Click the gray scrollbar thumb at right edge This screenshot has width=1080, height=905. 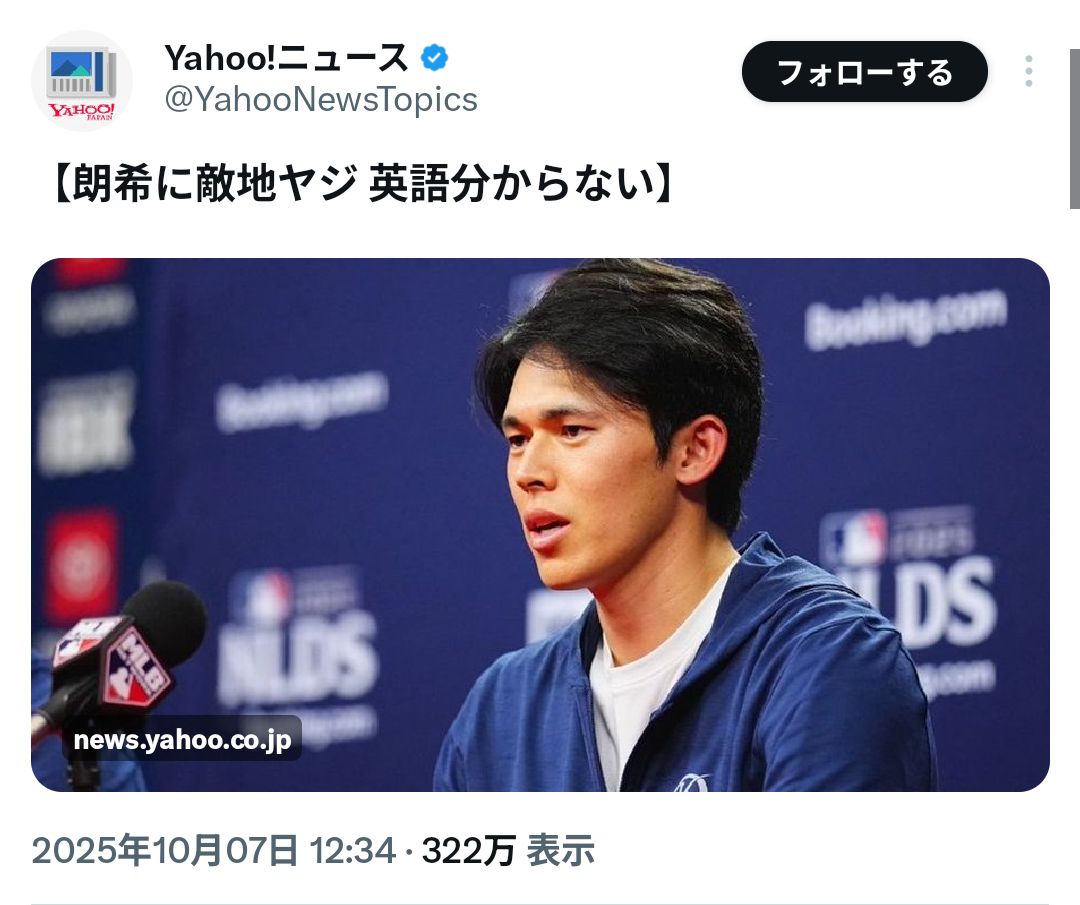pyautogui.click(x=1074, y=129)
